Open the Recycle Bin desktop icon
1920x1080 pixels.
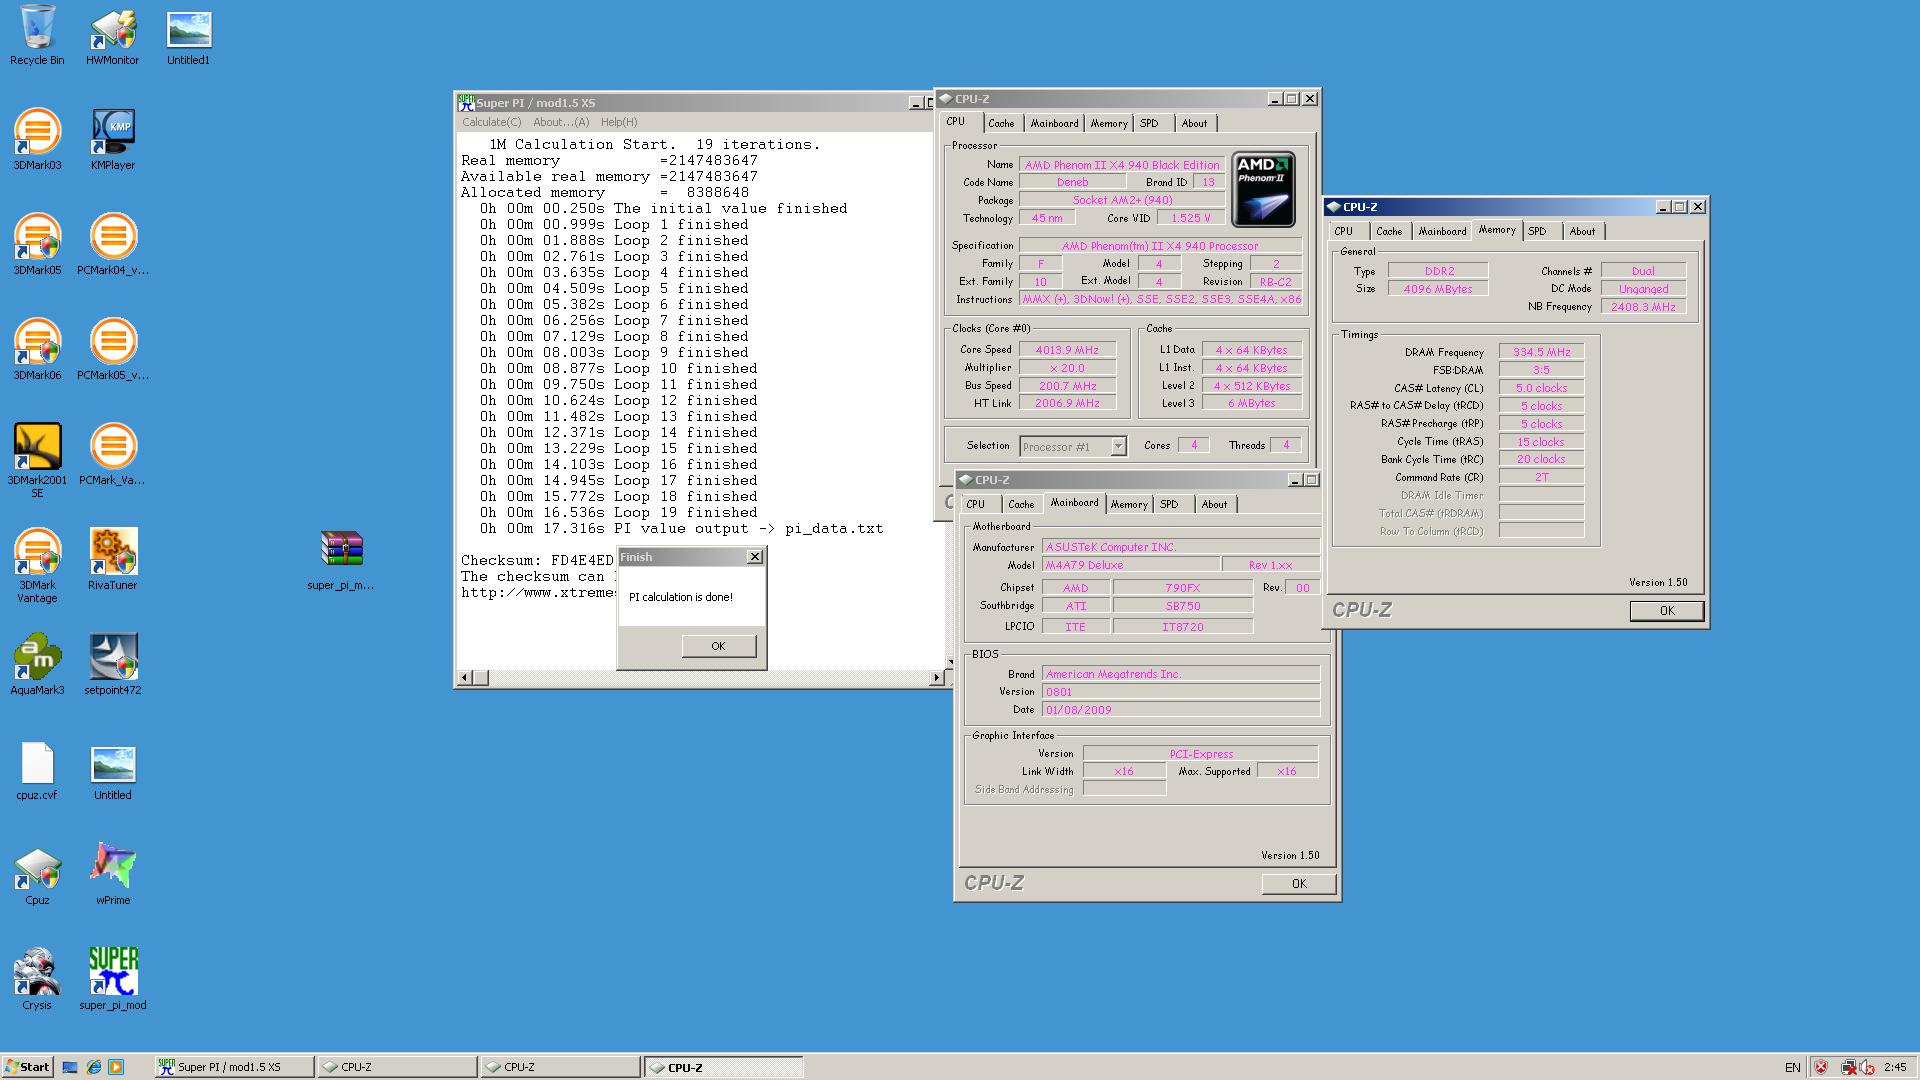pos(37,35)
